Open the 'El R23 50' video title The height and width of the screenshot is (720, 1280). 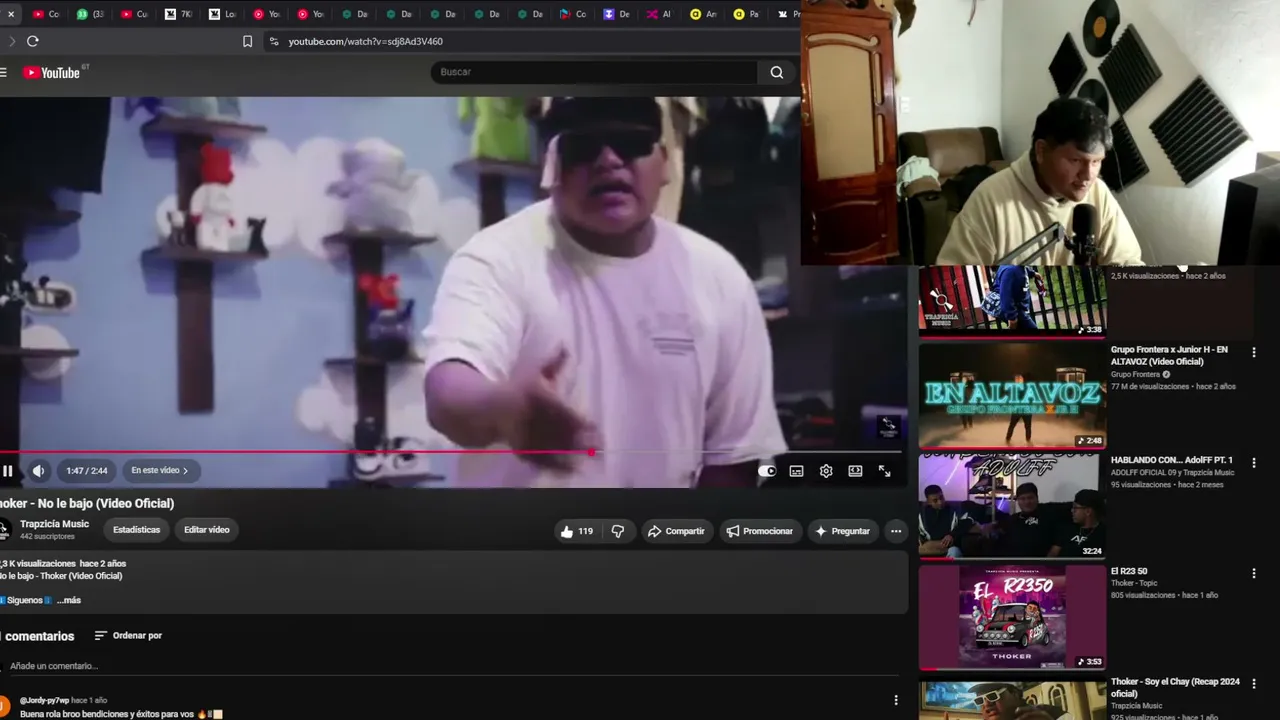coord(1129,571)
